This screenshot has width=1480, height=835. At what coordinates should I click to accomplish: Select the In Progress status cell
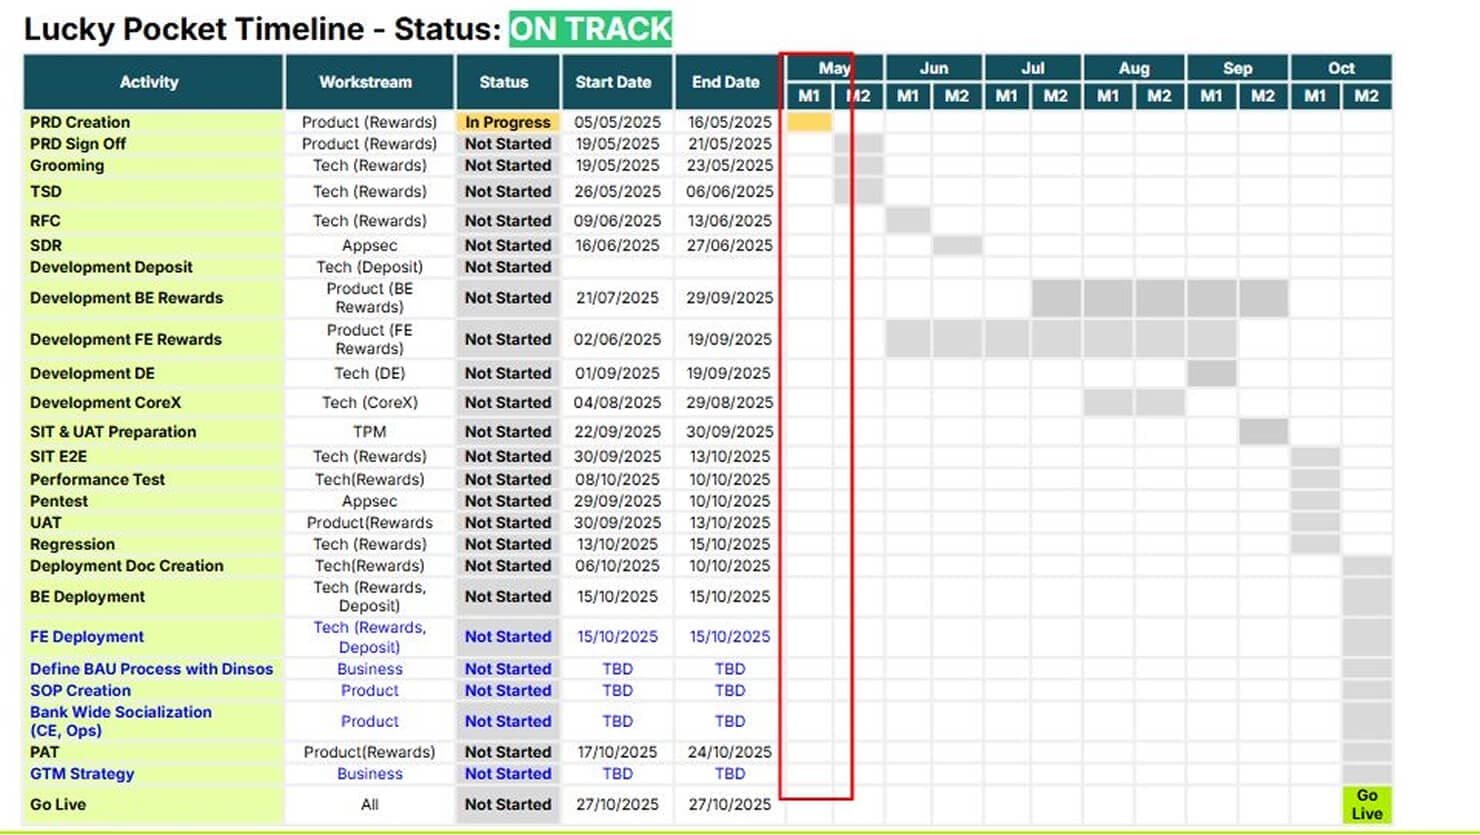click(507, 122)
